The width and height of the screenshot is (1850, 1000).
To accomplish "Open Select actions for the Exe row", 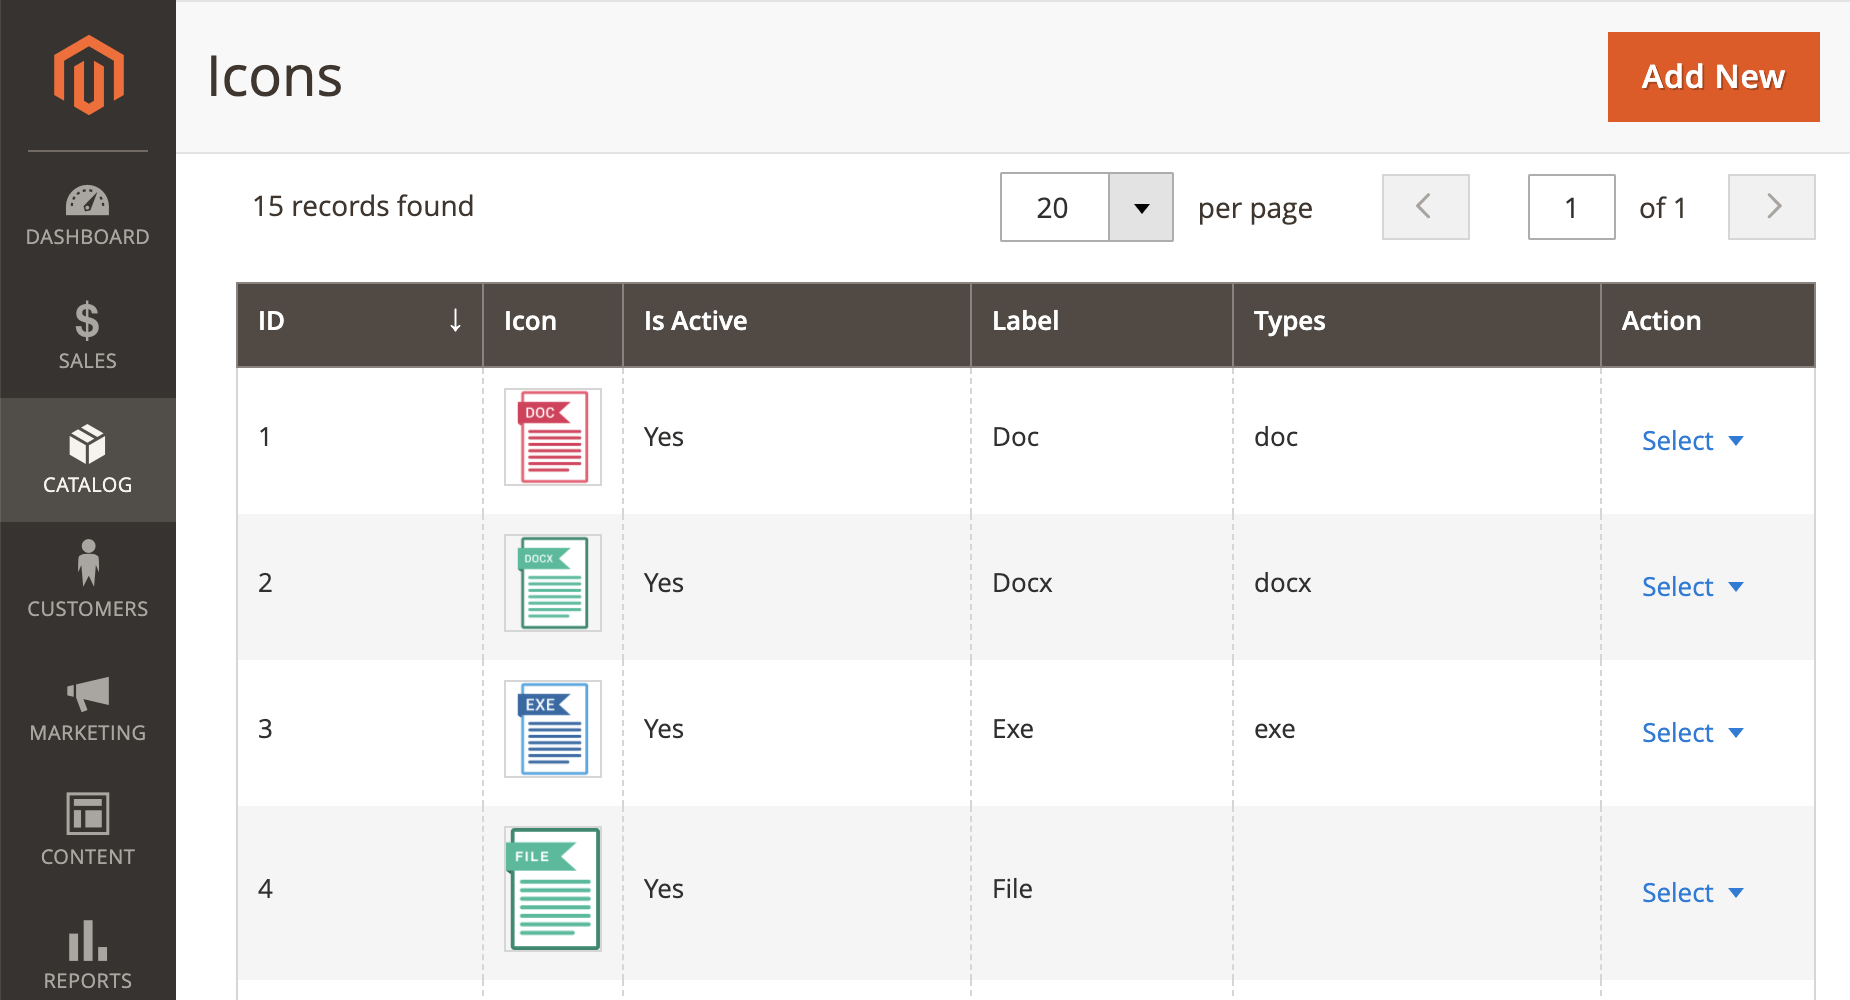I will click(1690, 732).
